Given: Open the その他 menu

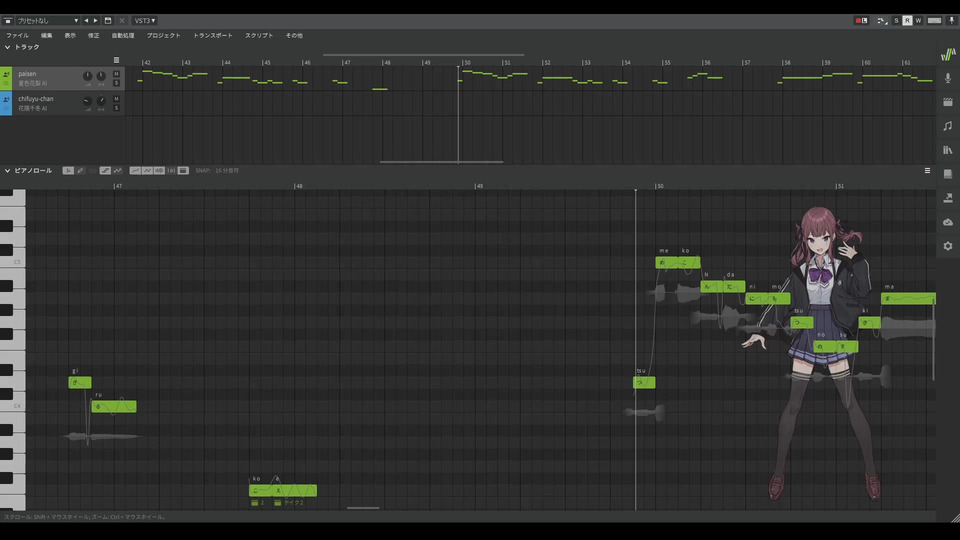Looking at the screenshot, I should pos(294,36).
